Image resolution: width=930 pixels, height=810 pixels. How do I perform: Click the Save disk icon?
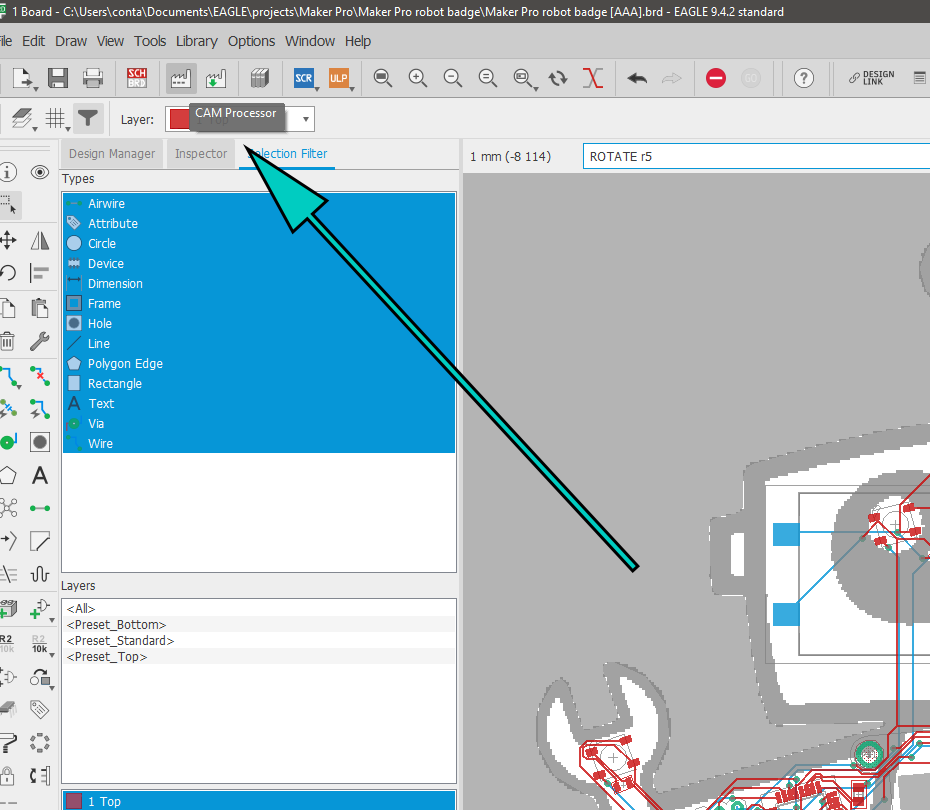pyautogui.click(x=58, y=78)
